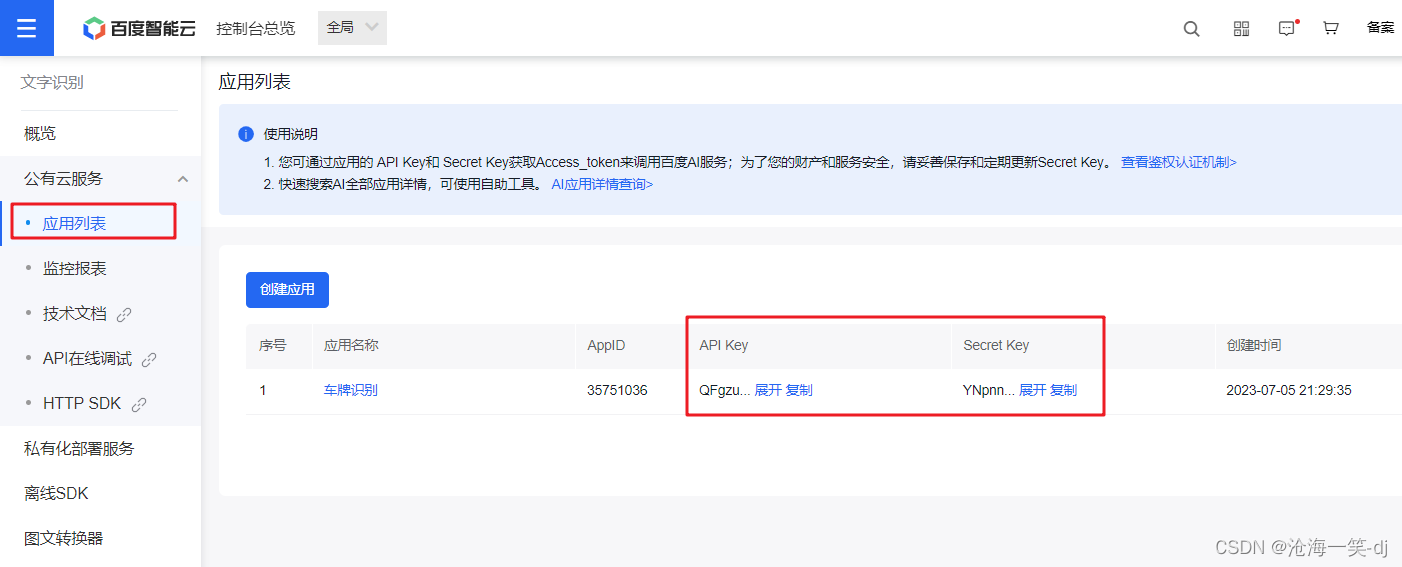
Task: Copy the API Key with 复制
Action: pyautogui.click(x=799, y=390)
